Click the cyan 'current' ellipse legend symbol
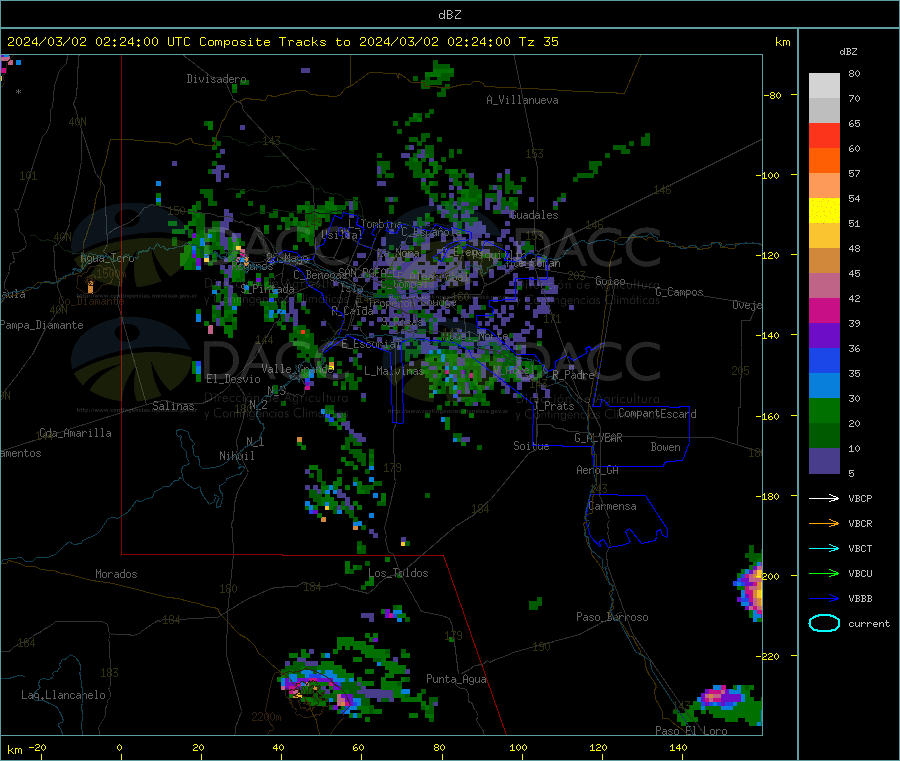 (824, 623)
